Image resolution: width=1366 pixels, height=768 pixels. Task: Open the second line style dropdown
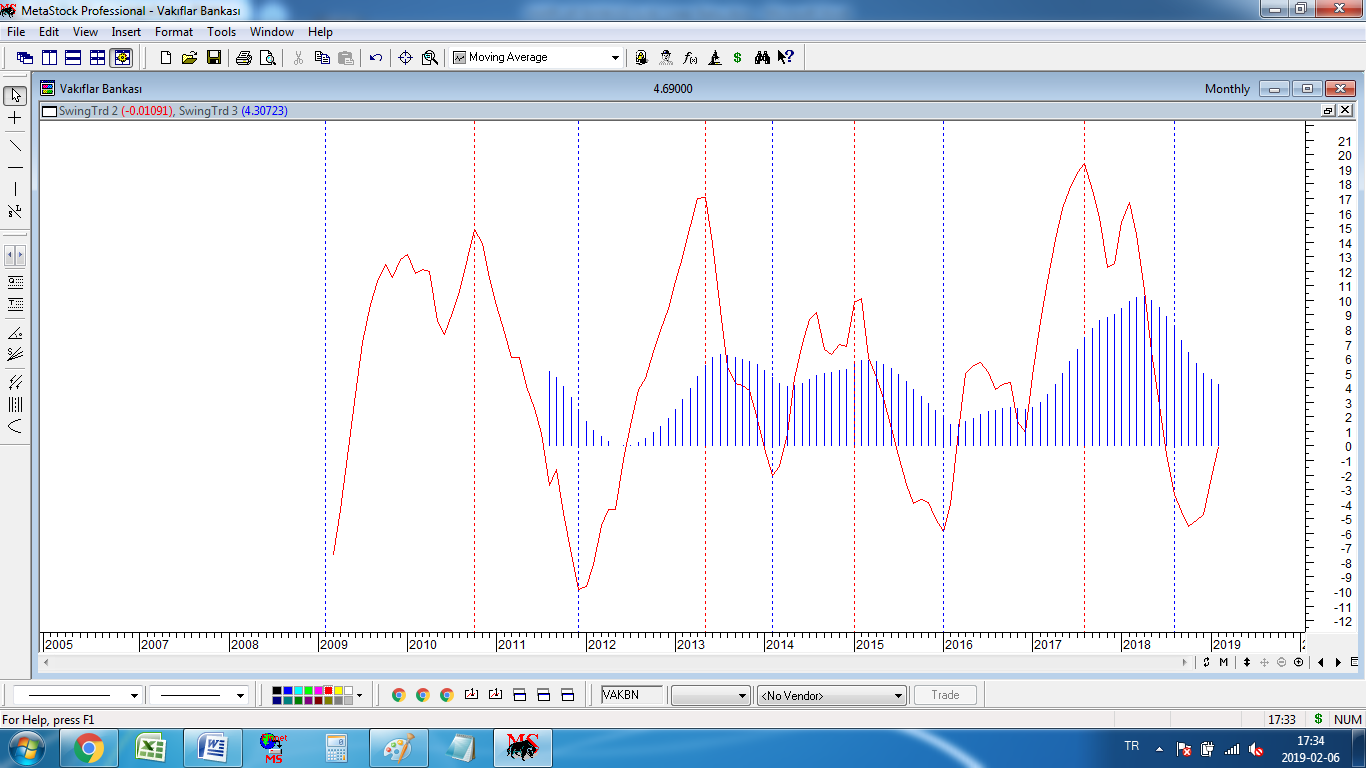[240, 695]
